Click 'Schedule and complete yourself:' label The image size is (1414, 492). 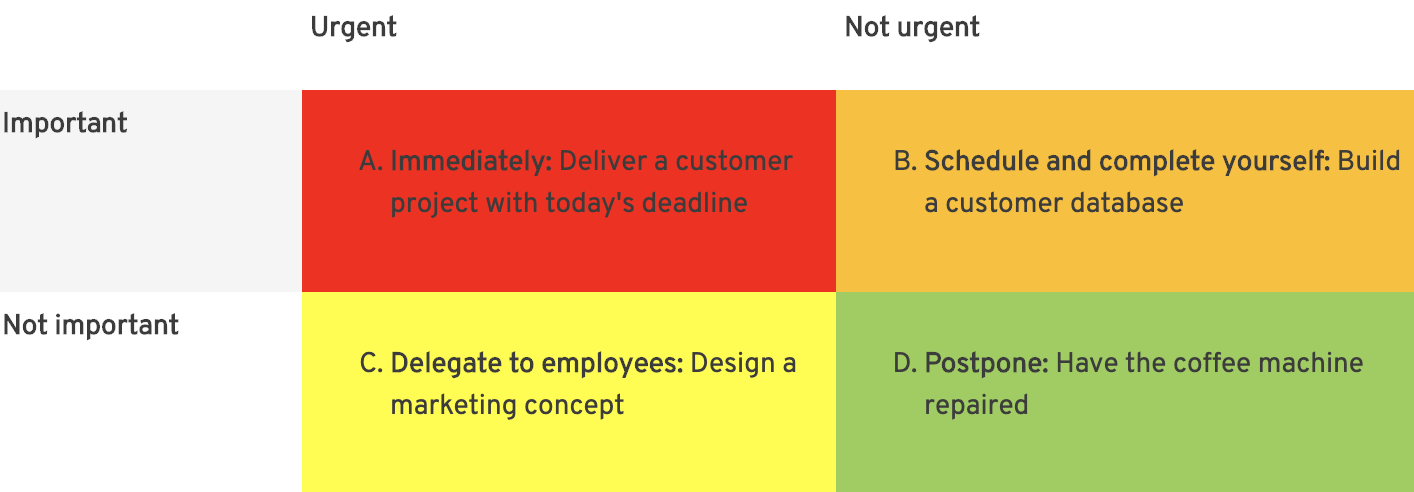point(1127,161)
